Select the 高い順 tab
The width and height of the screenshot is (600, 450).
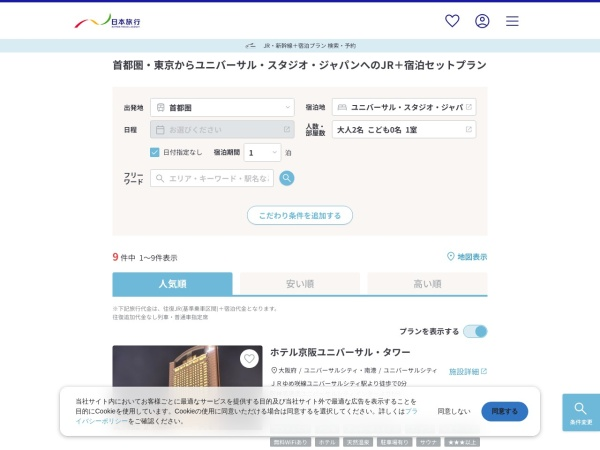427,284
